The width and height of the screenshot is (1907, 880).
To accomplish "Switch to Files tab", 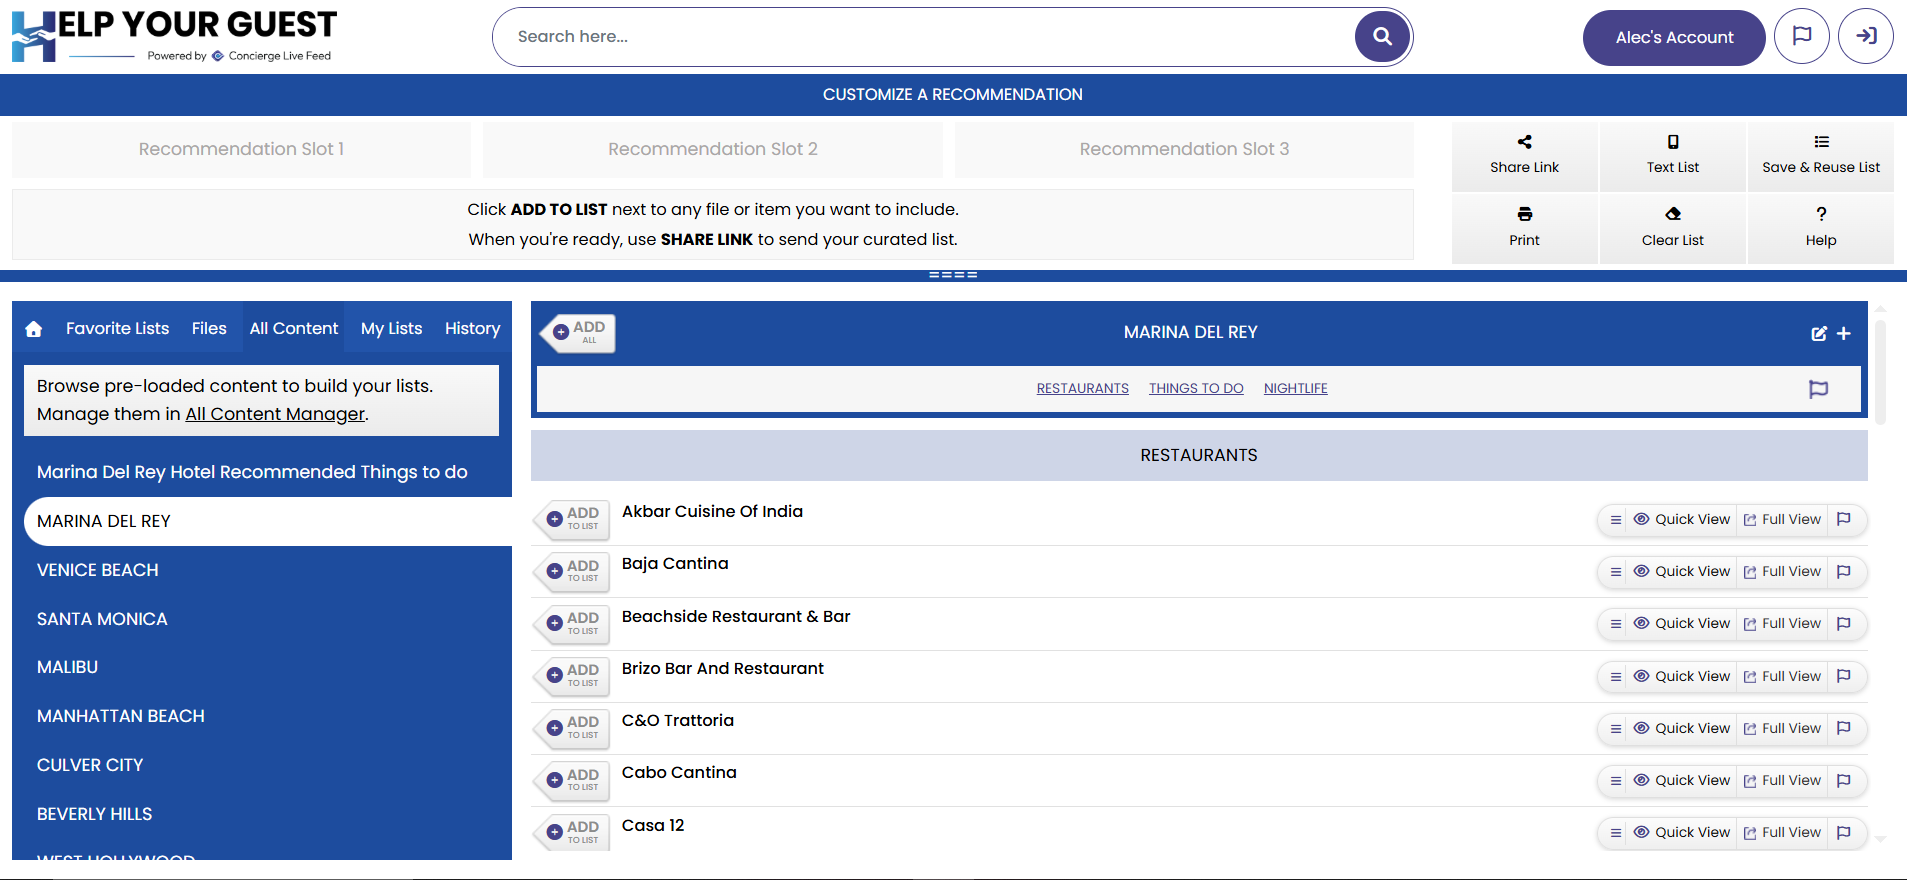I will (x=209, y=329).
